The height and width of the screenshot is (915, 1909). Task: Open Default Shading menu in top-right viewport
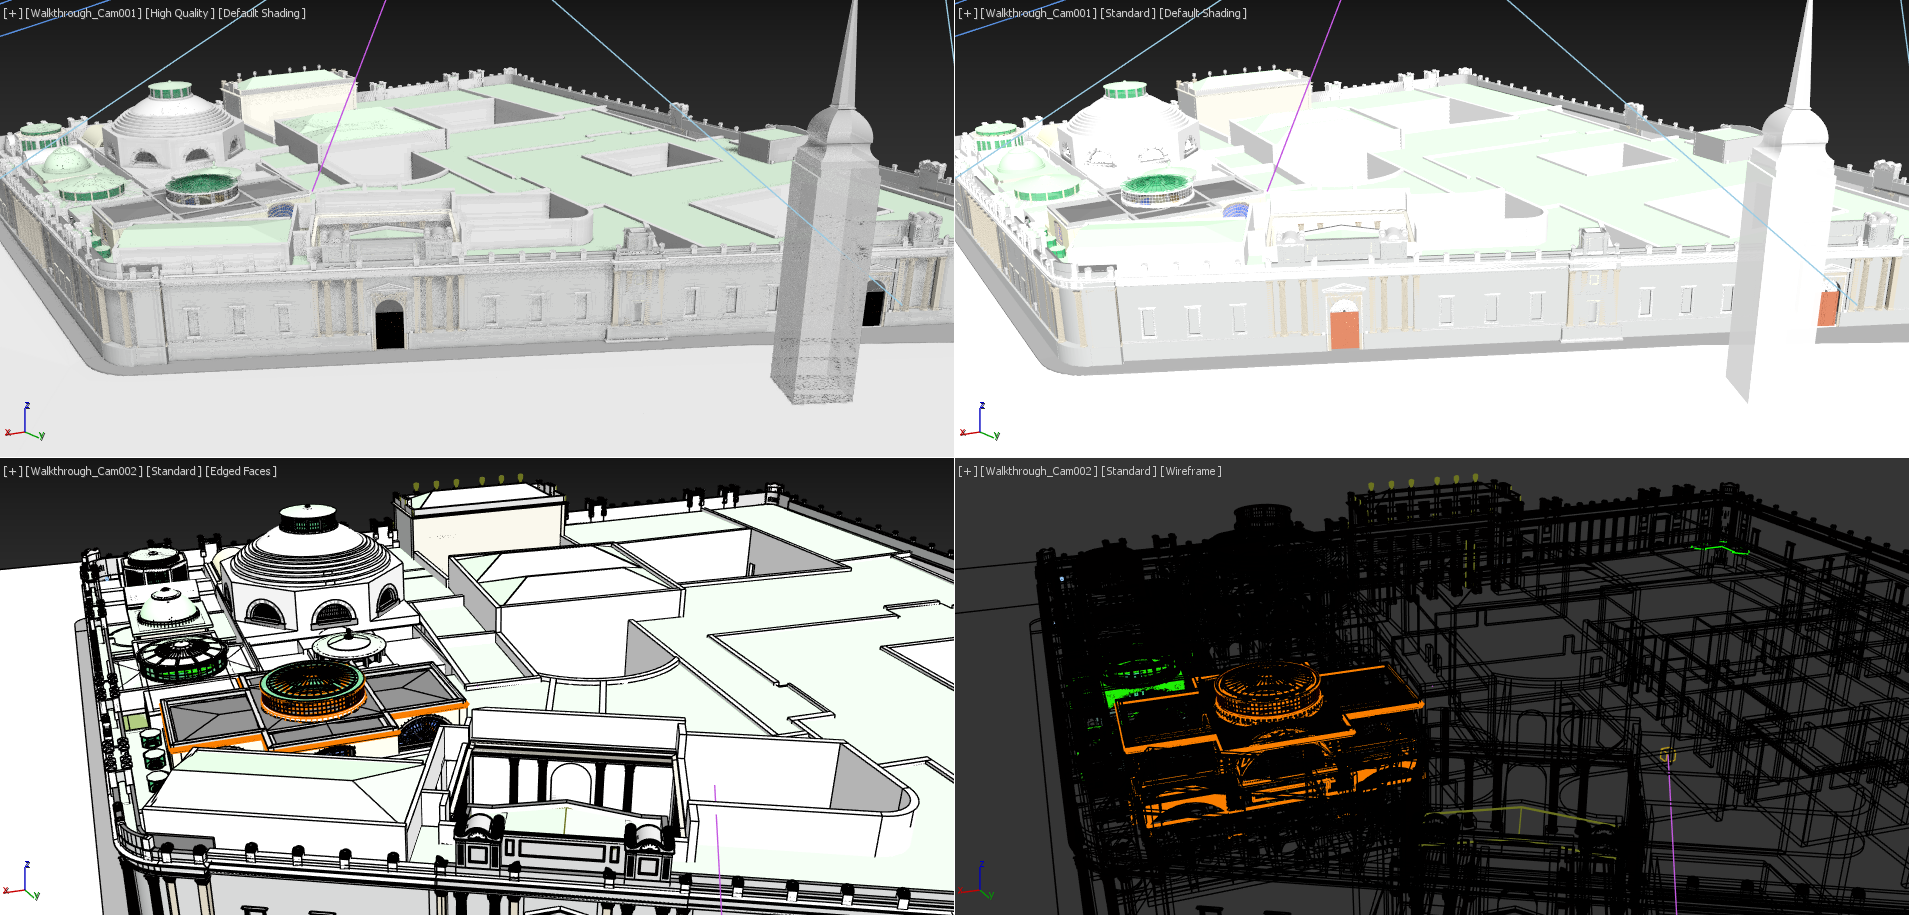tap(1203, 14)
